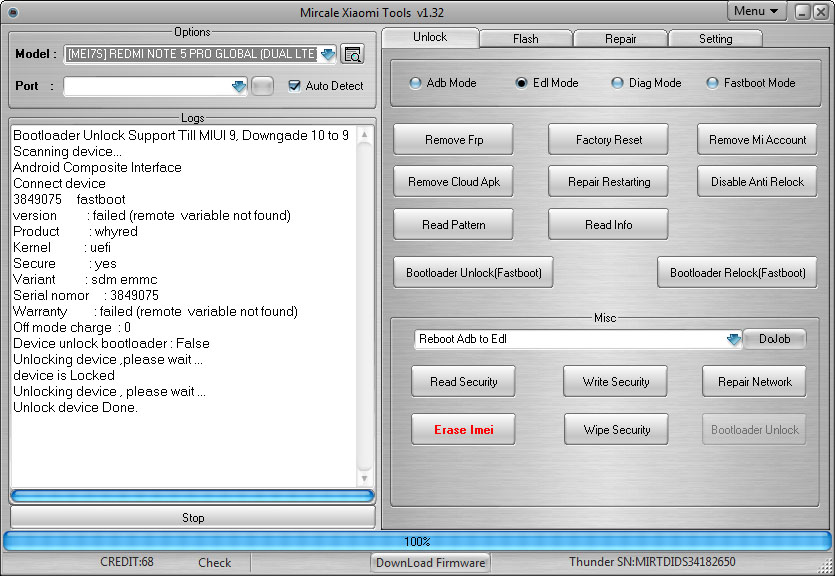Click the model search icon button
Viewport: 835px width, 576px height.
352,54
